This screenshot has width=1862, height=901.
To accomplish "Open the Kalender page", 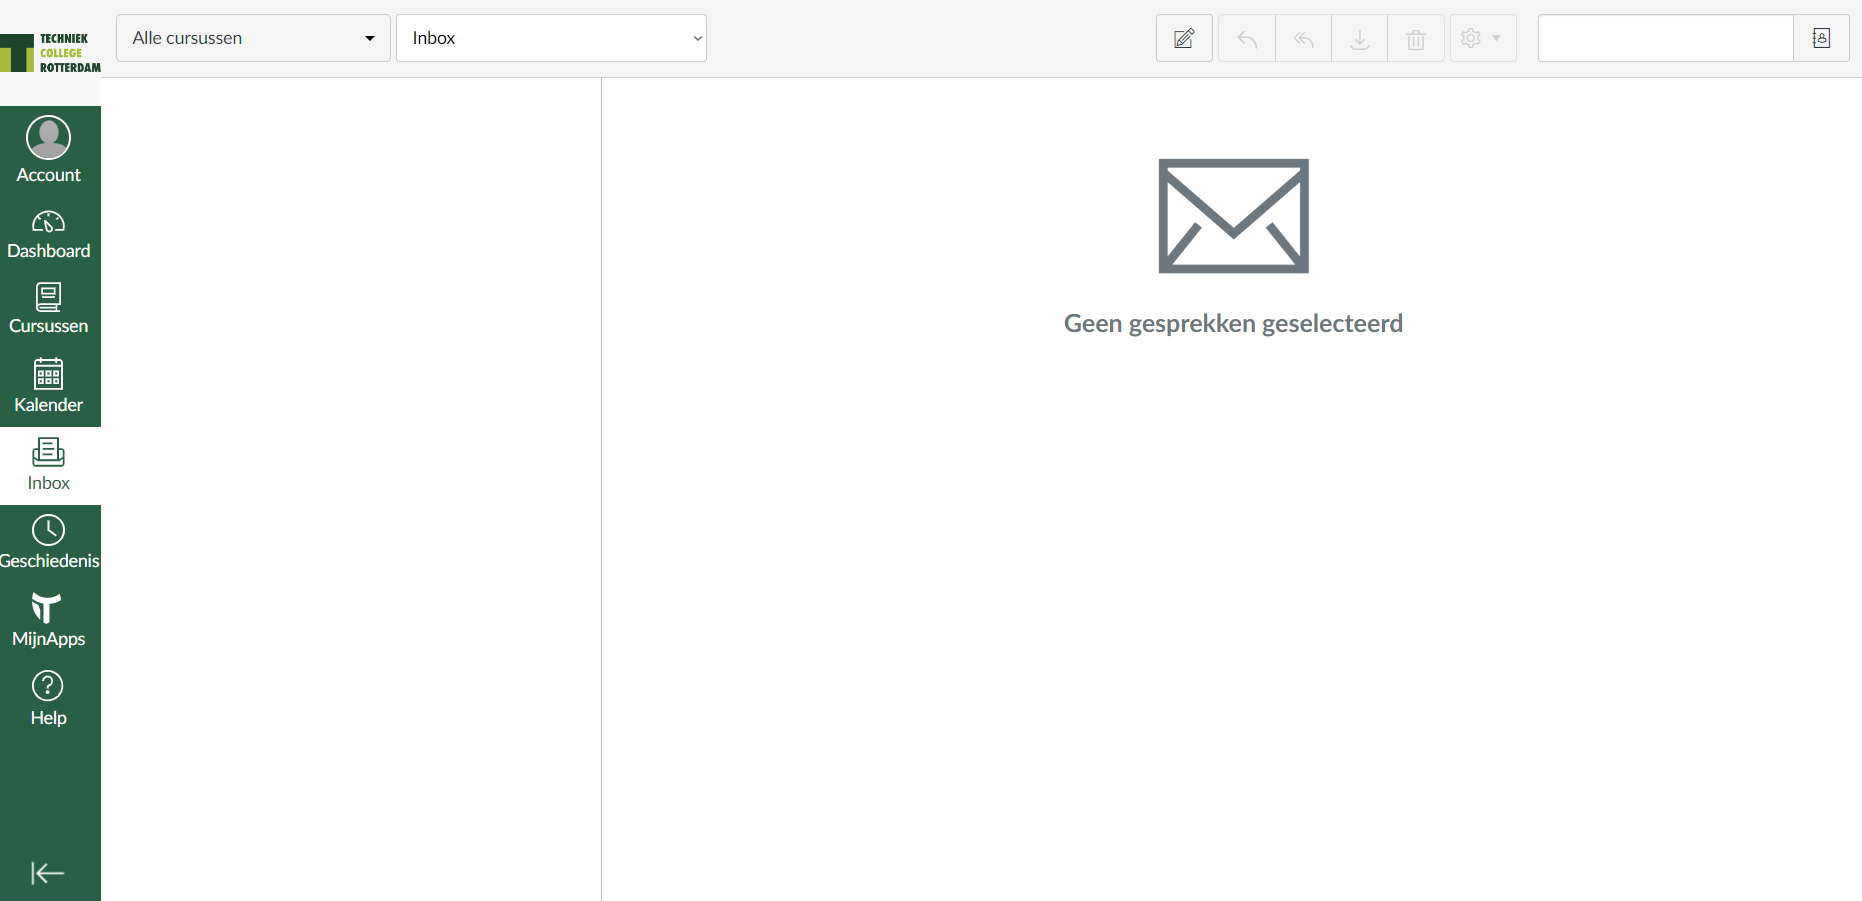I will [x=49, y=386].
